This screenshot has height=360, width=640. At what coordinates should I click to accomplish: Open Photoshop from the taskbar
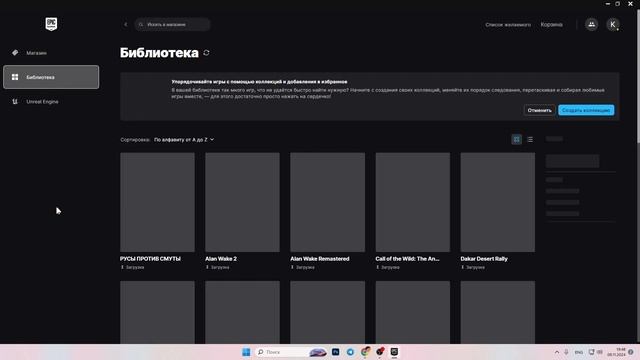coord(336,352)
